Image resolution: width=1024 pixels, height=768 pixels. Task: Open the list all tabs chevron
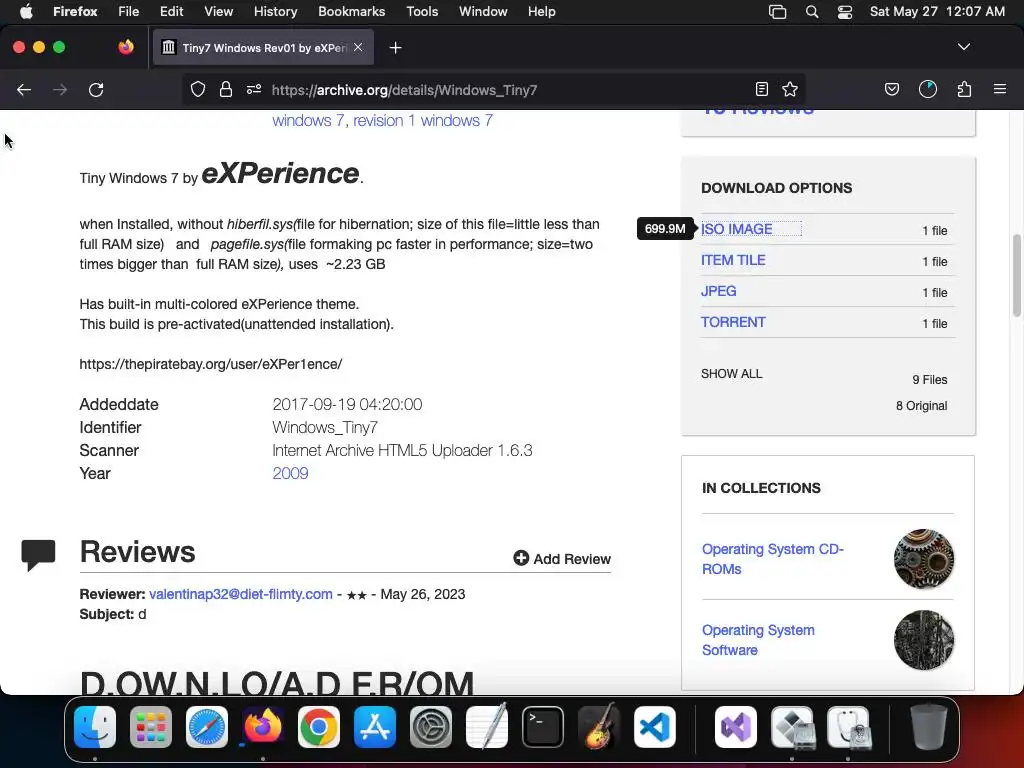point(964,47)
